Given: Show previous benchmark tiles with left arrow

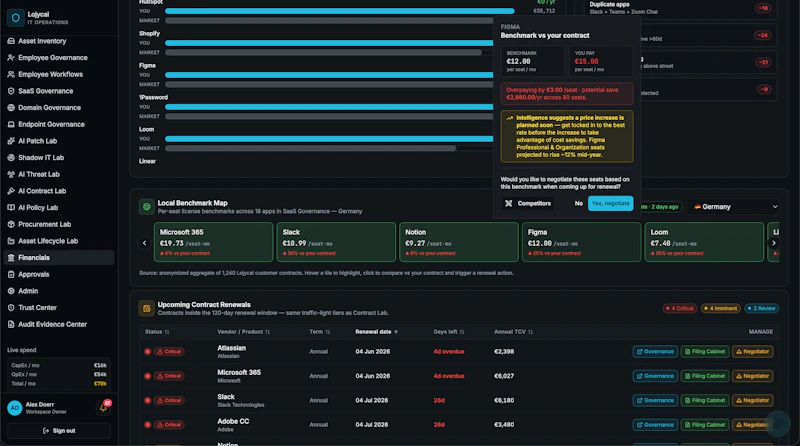Looking at the screenshot, I should click(144, 243).
